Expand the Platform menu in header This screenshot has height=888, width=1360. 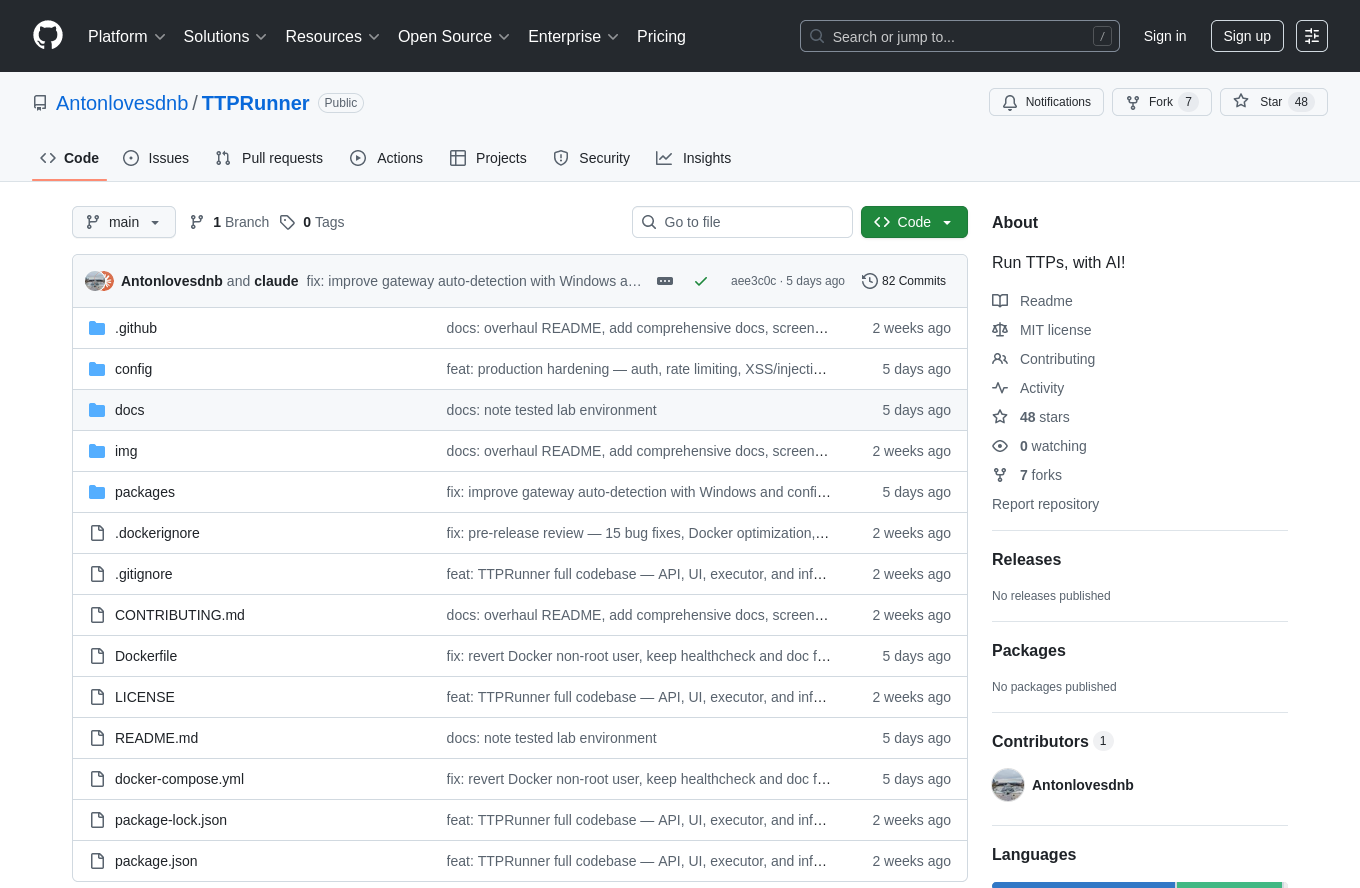pos(127,36)
